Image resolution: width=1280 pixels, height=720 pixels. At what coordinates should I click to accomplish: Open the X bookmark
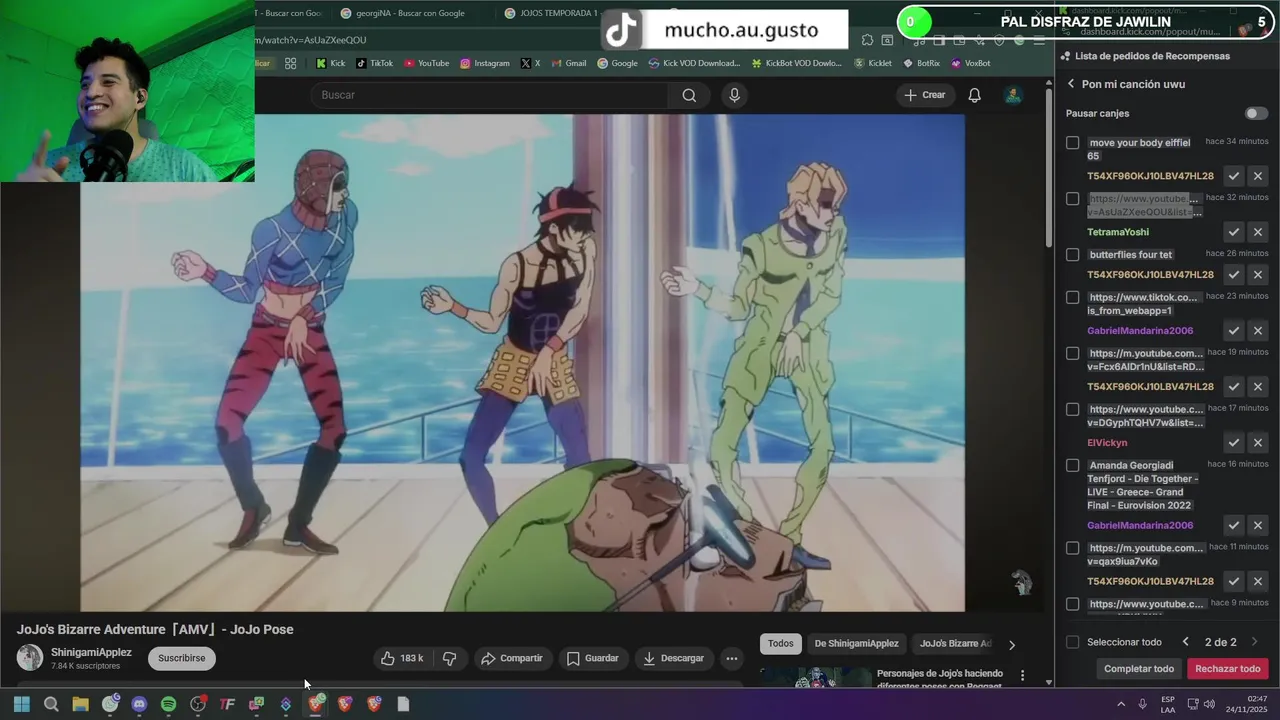[x=530, y=63]
